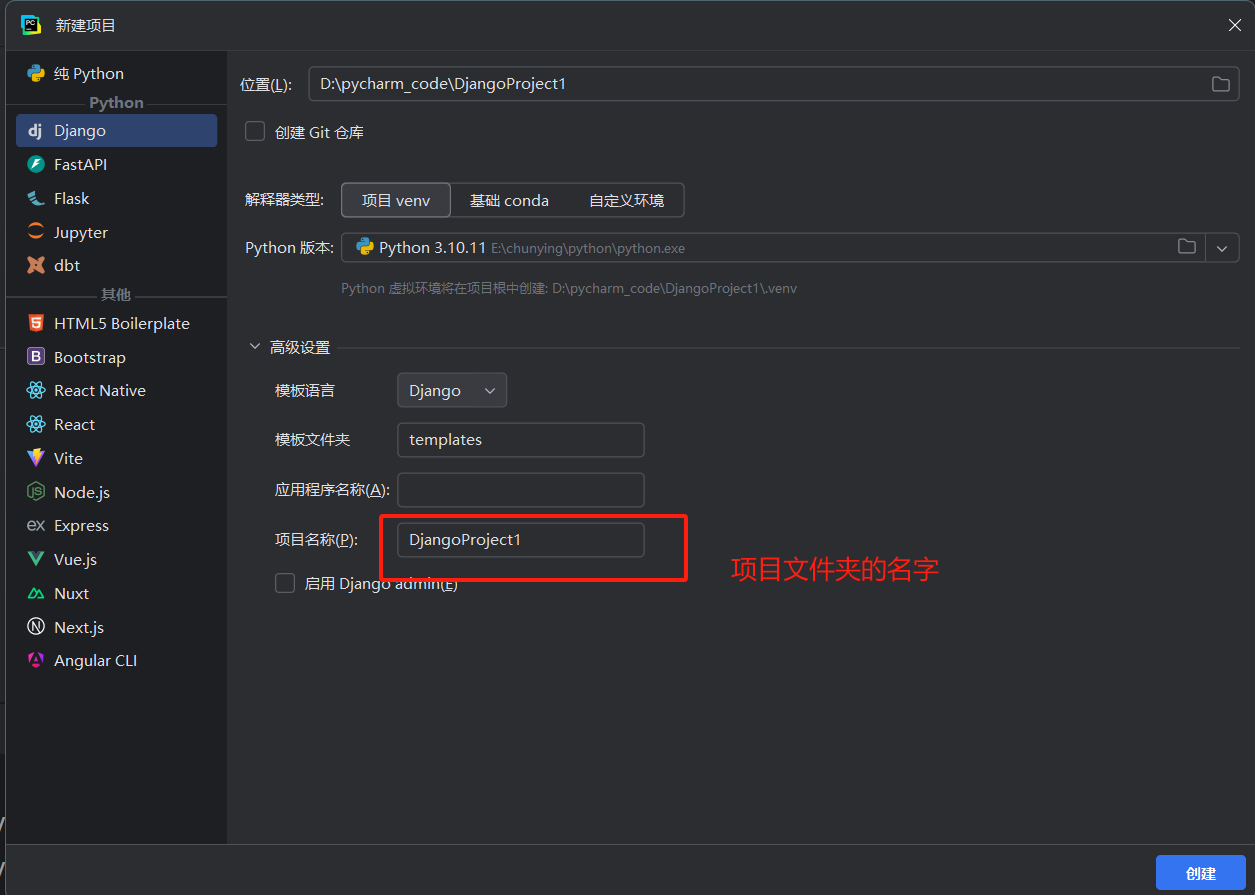
Task: Switch to the 基础 conda interpreter tab
Action: 509,200
